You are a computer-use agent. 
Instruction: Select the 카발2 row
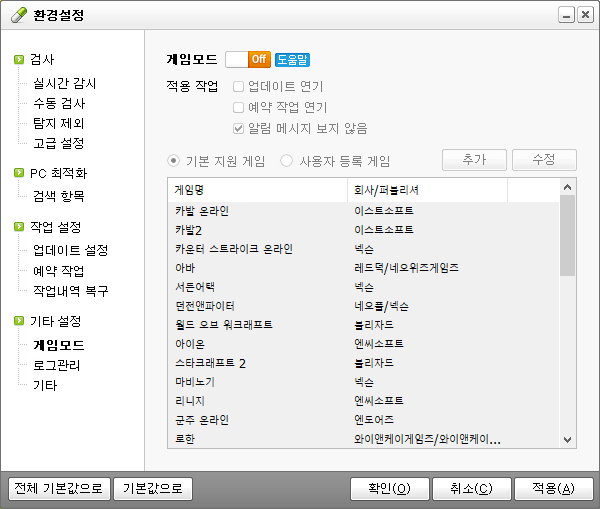point(364,230)
